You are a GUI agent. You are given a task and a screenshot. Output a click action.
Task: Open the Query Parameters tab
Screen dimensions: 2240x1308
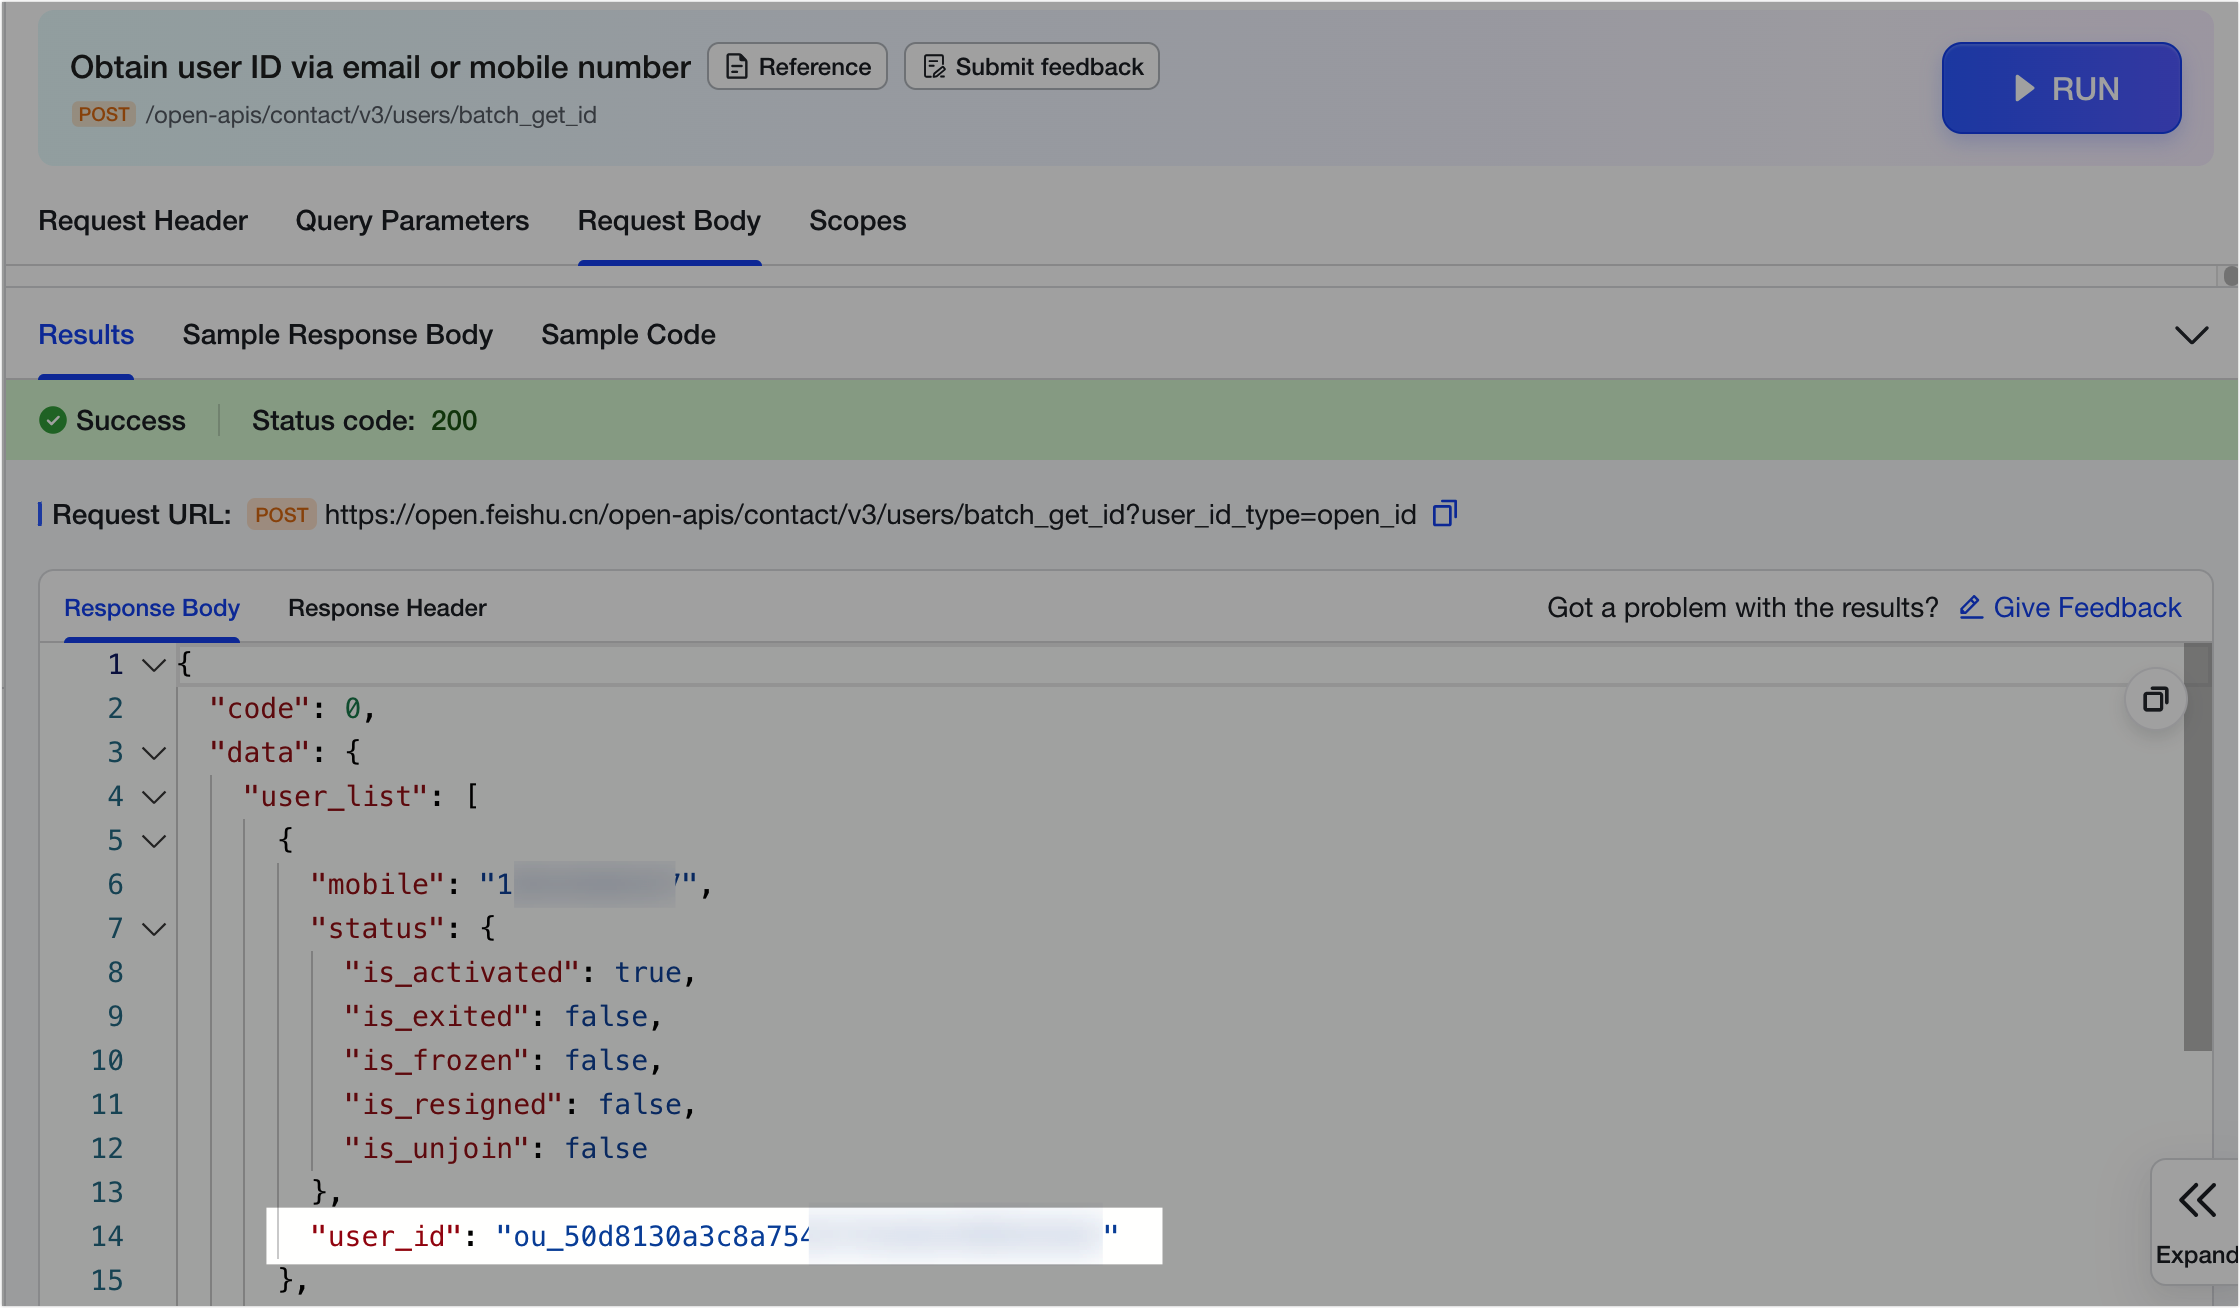click(x=412, y=221)
